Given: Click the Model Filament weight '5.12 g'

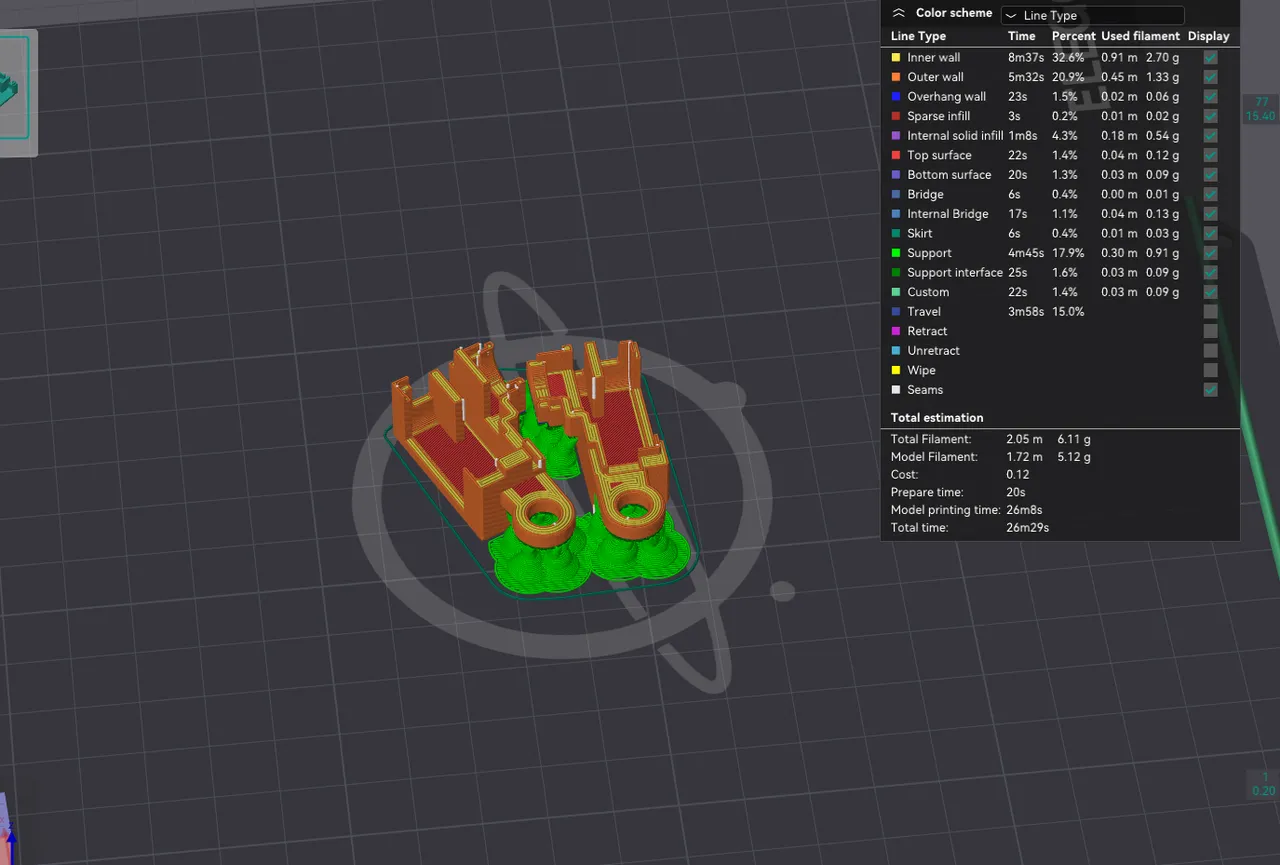Looking at the screenshot, I should [x=1073, y=457].
